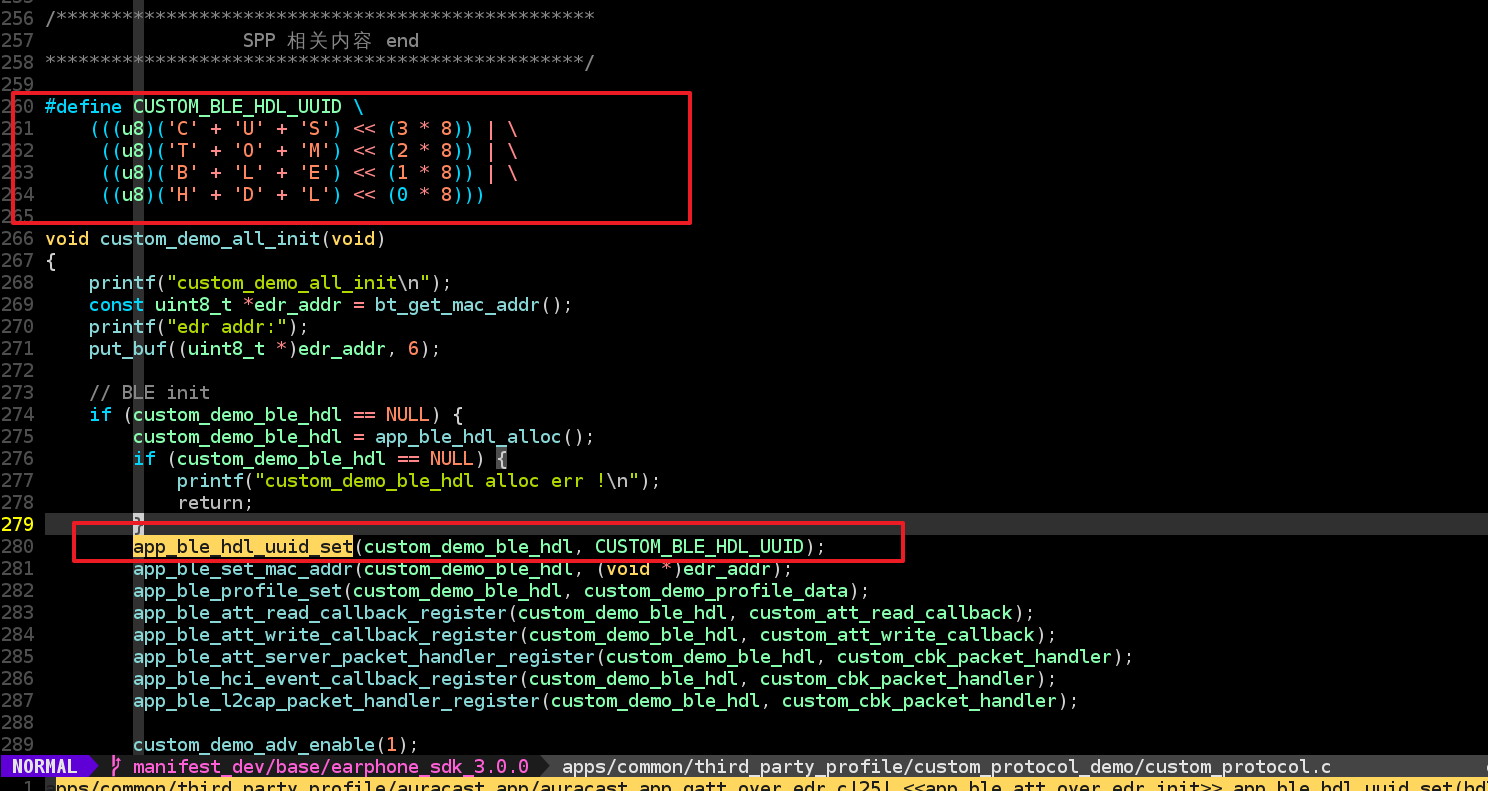Screen dimensions: 1488x791
Task: Click the 'T' + 'O' + 'M' macro line
Action: (x=309, y=151)
